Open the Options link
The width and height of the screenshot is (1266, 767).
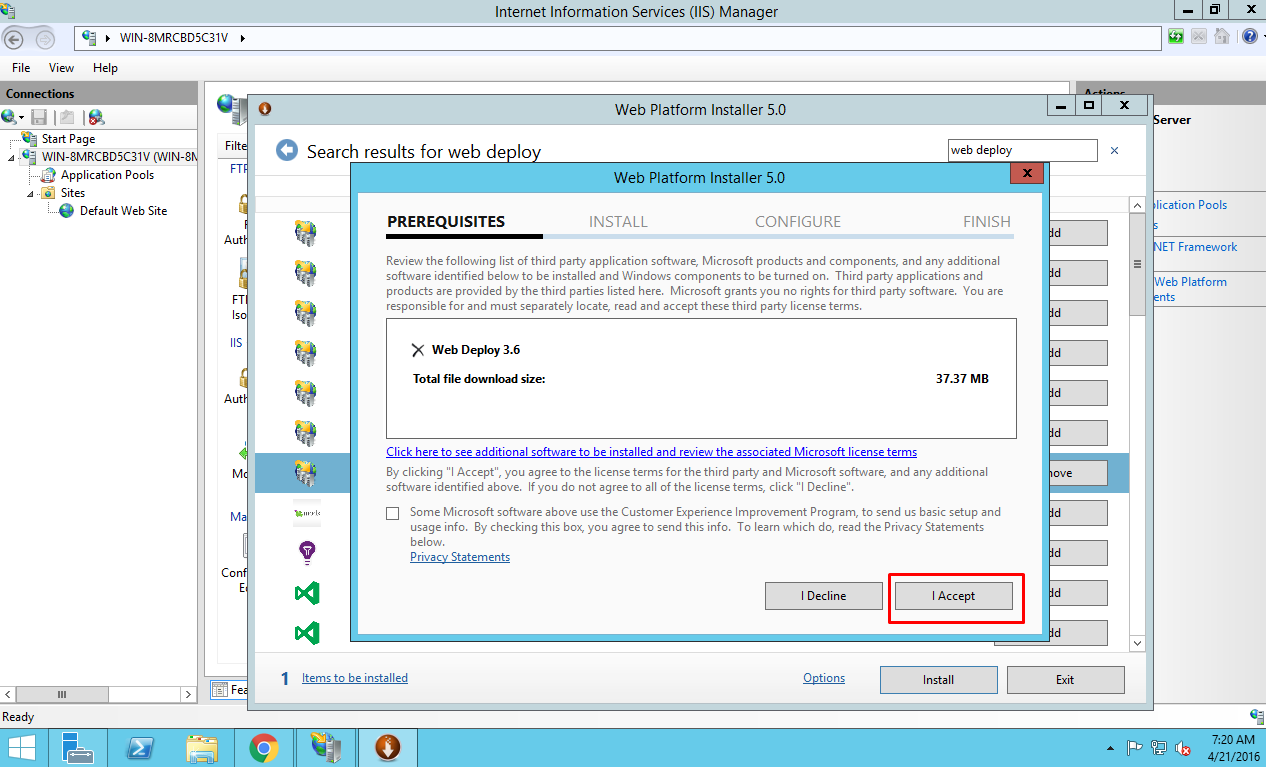tap(824, 678)
